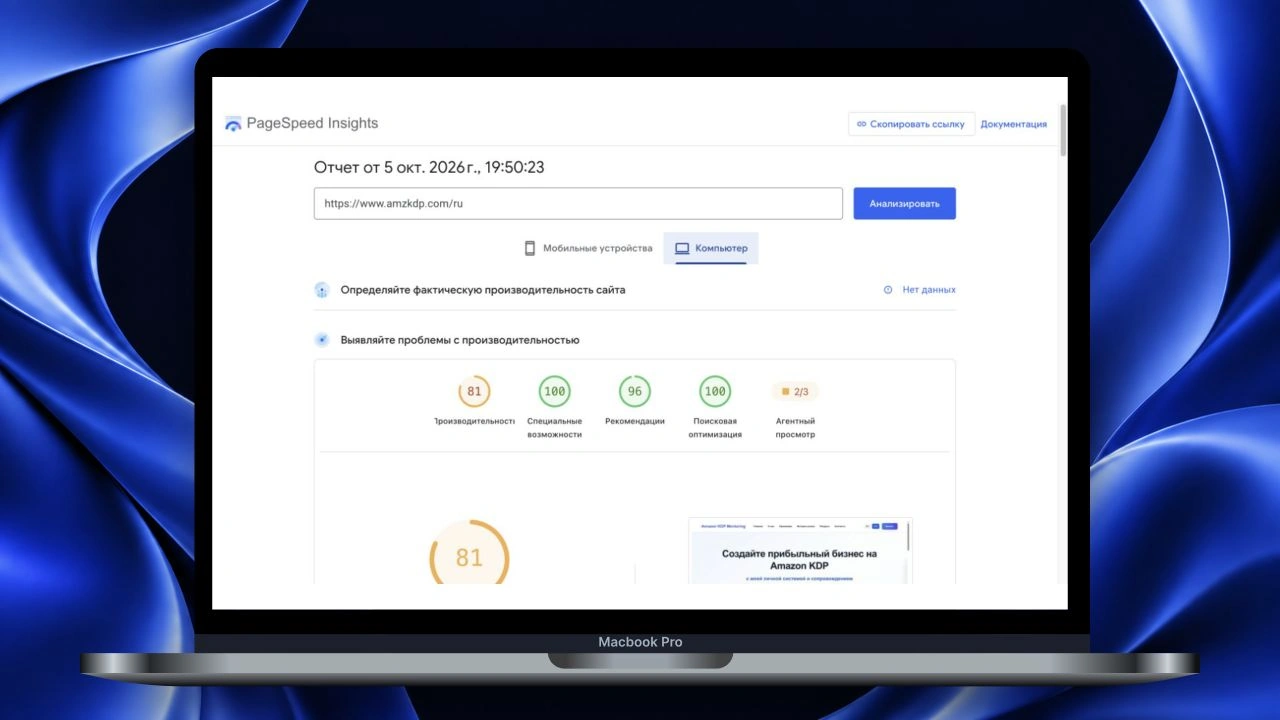Click the icon beside Определяйте фактическую производительность

[322, 290]
